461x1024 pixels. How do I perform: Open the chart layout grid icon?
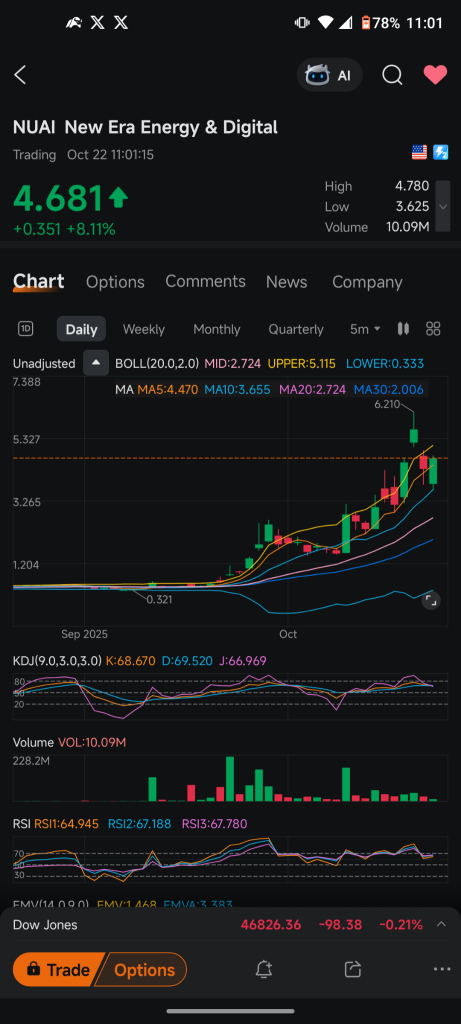point(433,328)
